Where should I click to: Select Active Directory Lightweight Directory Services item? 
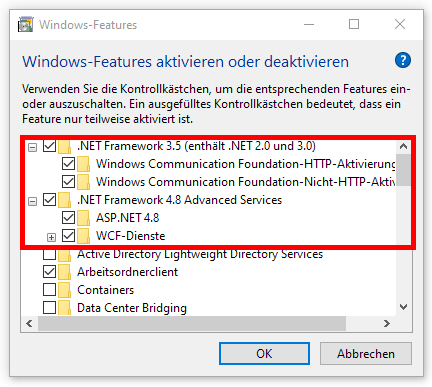[200, 254]
